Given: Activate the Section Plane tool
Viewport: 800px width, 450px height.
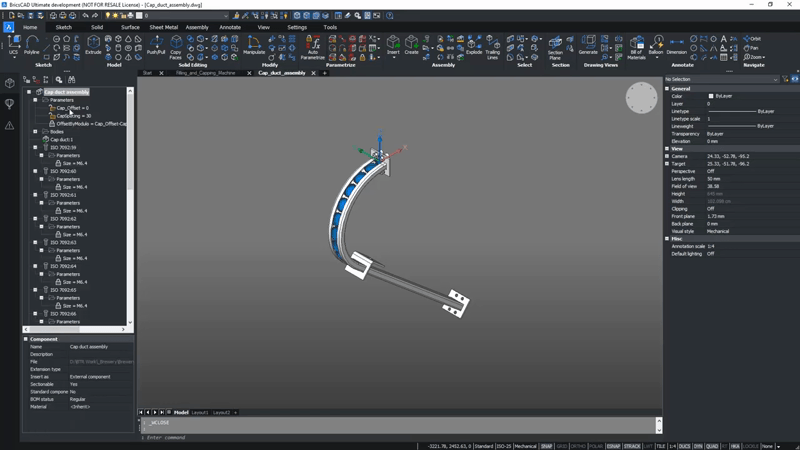Looking at the screenshot, I should [x=555, y=47].
